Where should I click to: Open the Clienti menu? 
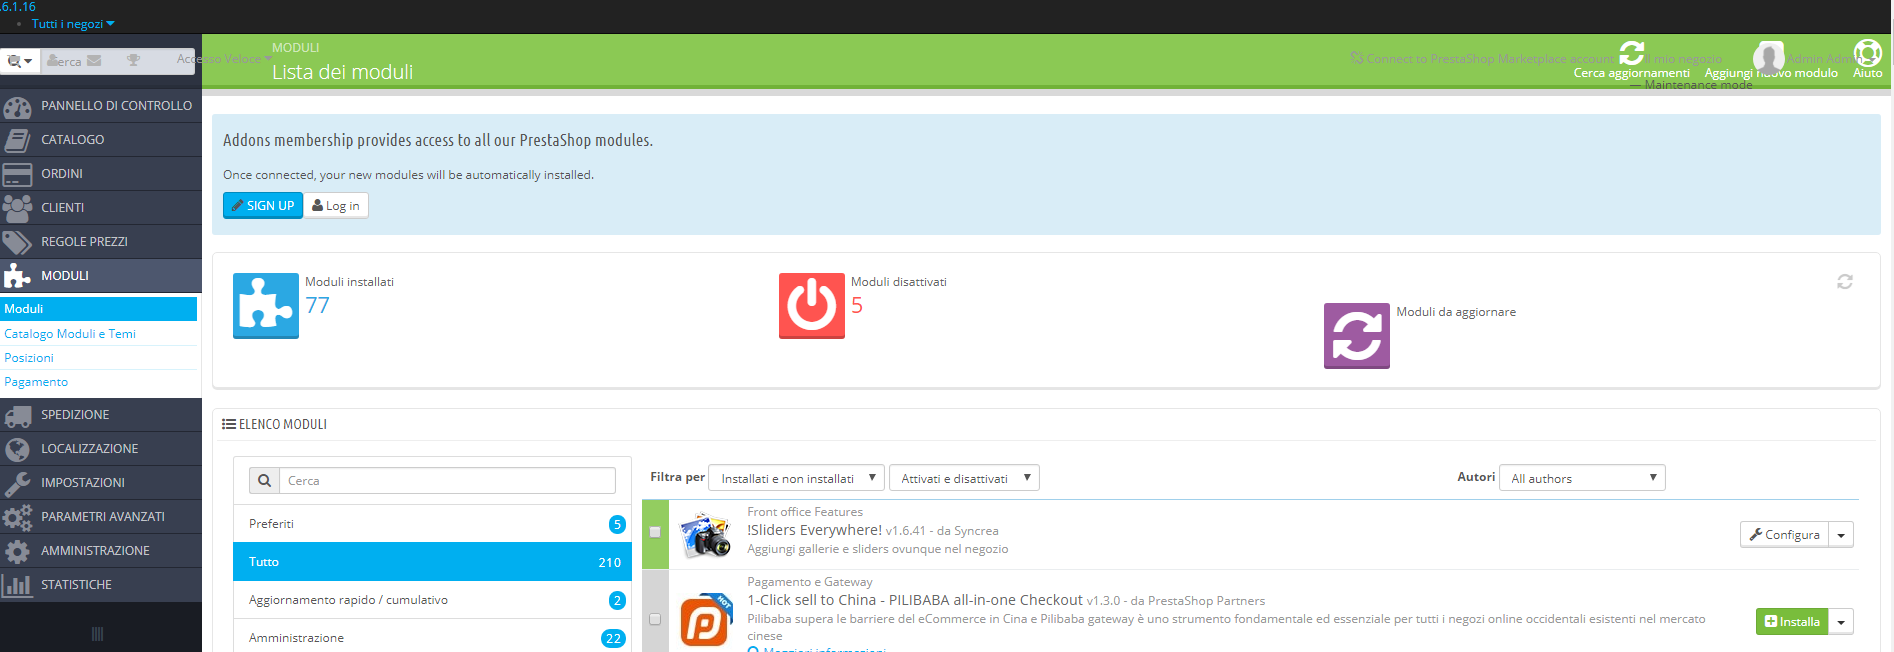pos(101,207)
